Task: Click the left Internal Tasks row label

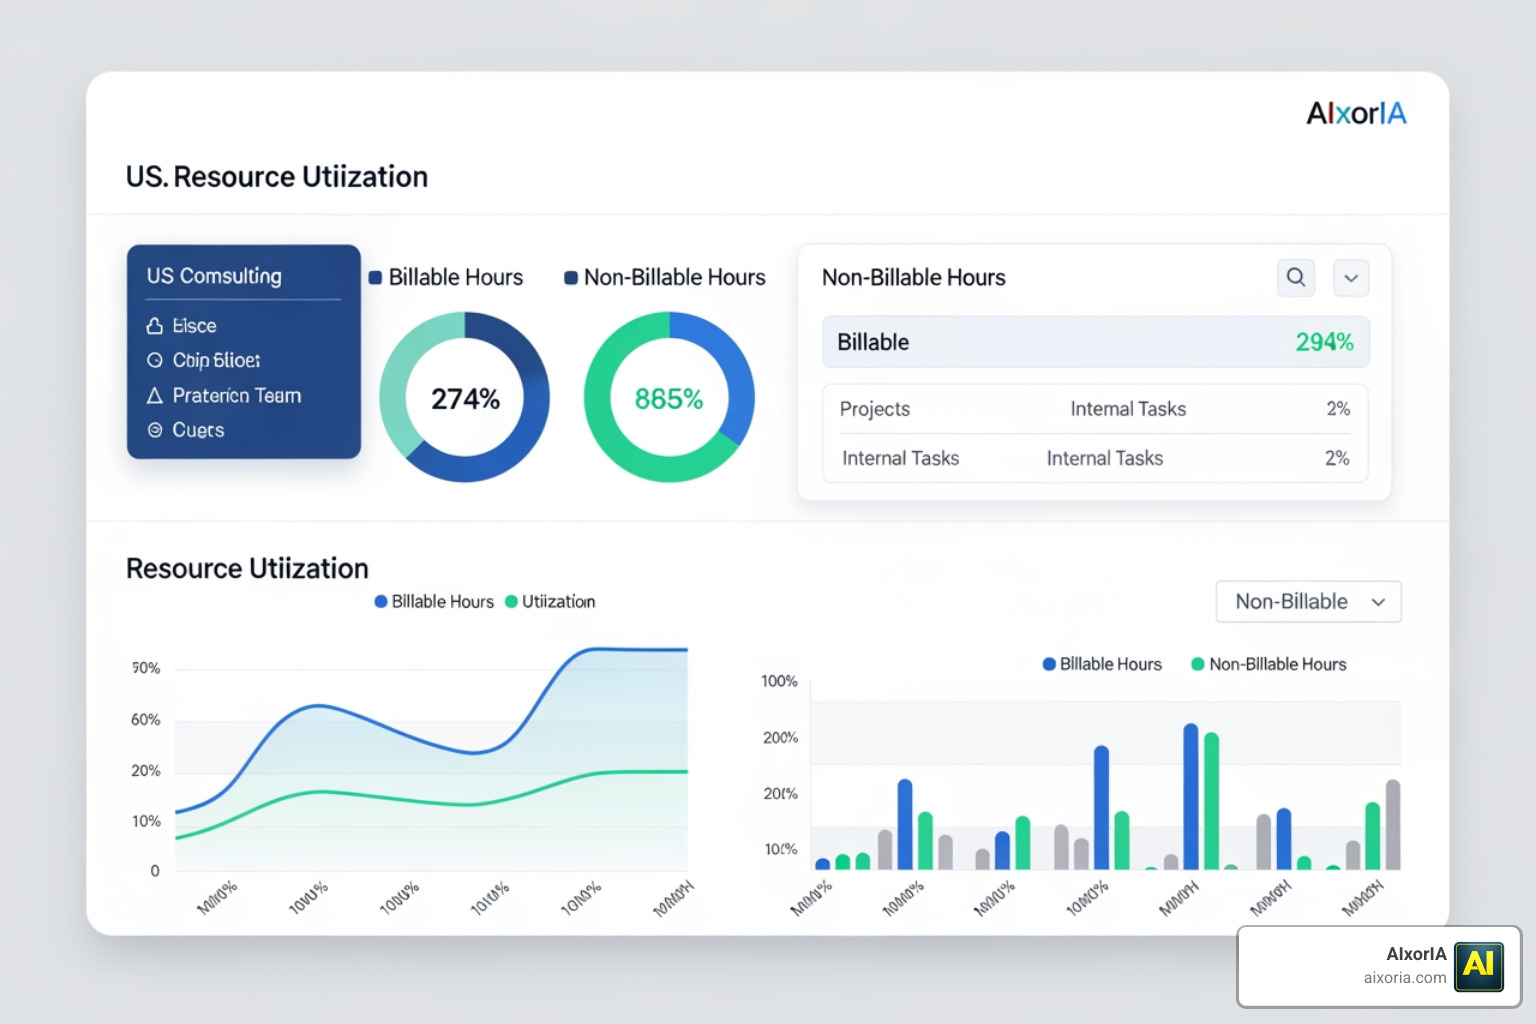Action: (x=900, y=458)
